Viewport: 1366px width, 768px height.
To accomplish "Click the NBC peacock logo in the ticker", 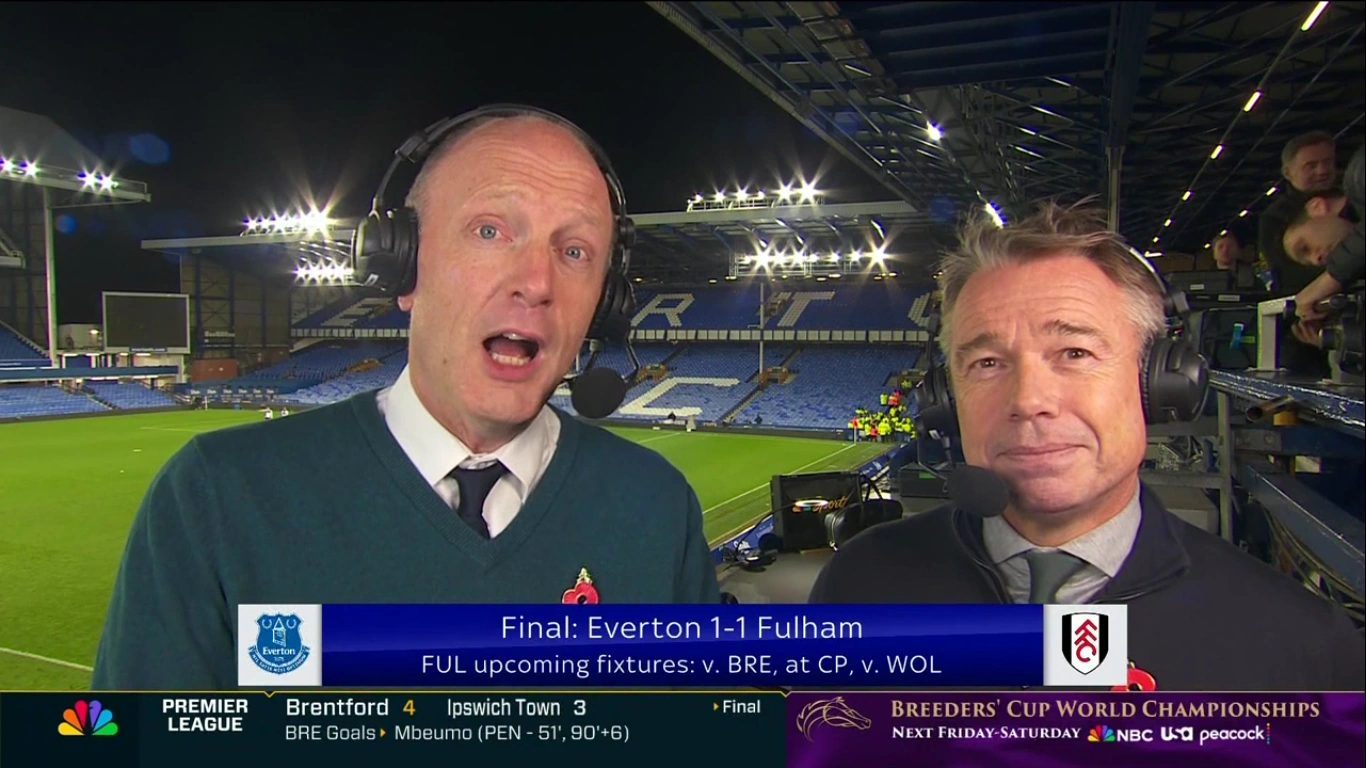I will click(x=87, y=718).
